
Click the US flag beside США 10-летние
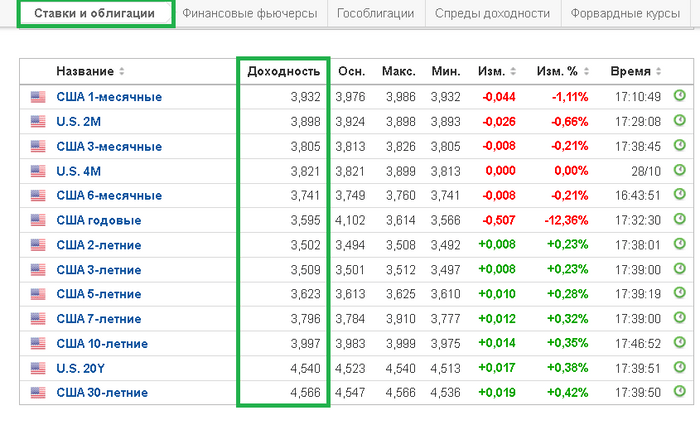(x=38, y=343)
